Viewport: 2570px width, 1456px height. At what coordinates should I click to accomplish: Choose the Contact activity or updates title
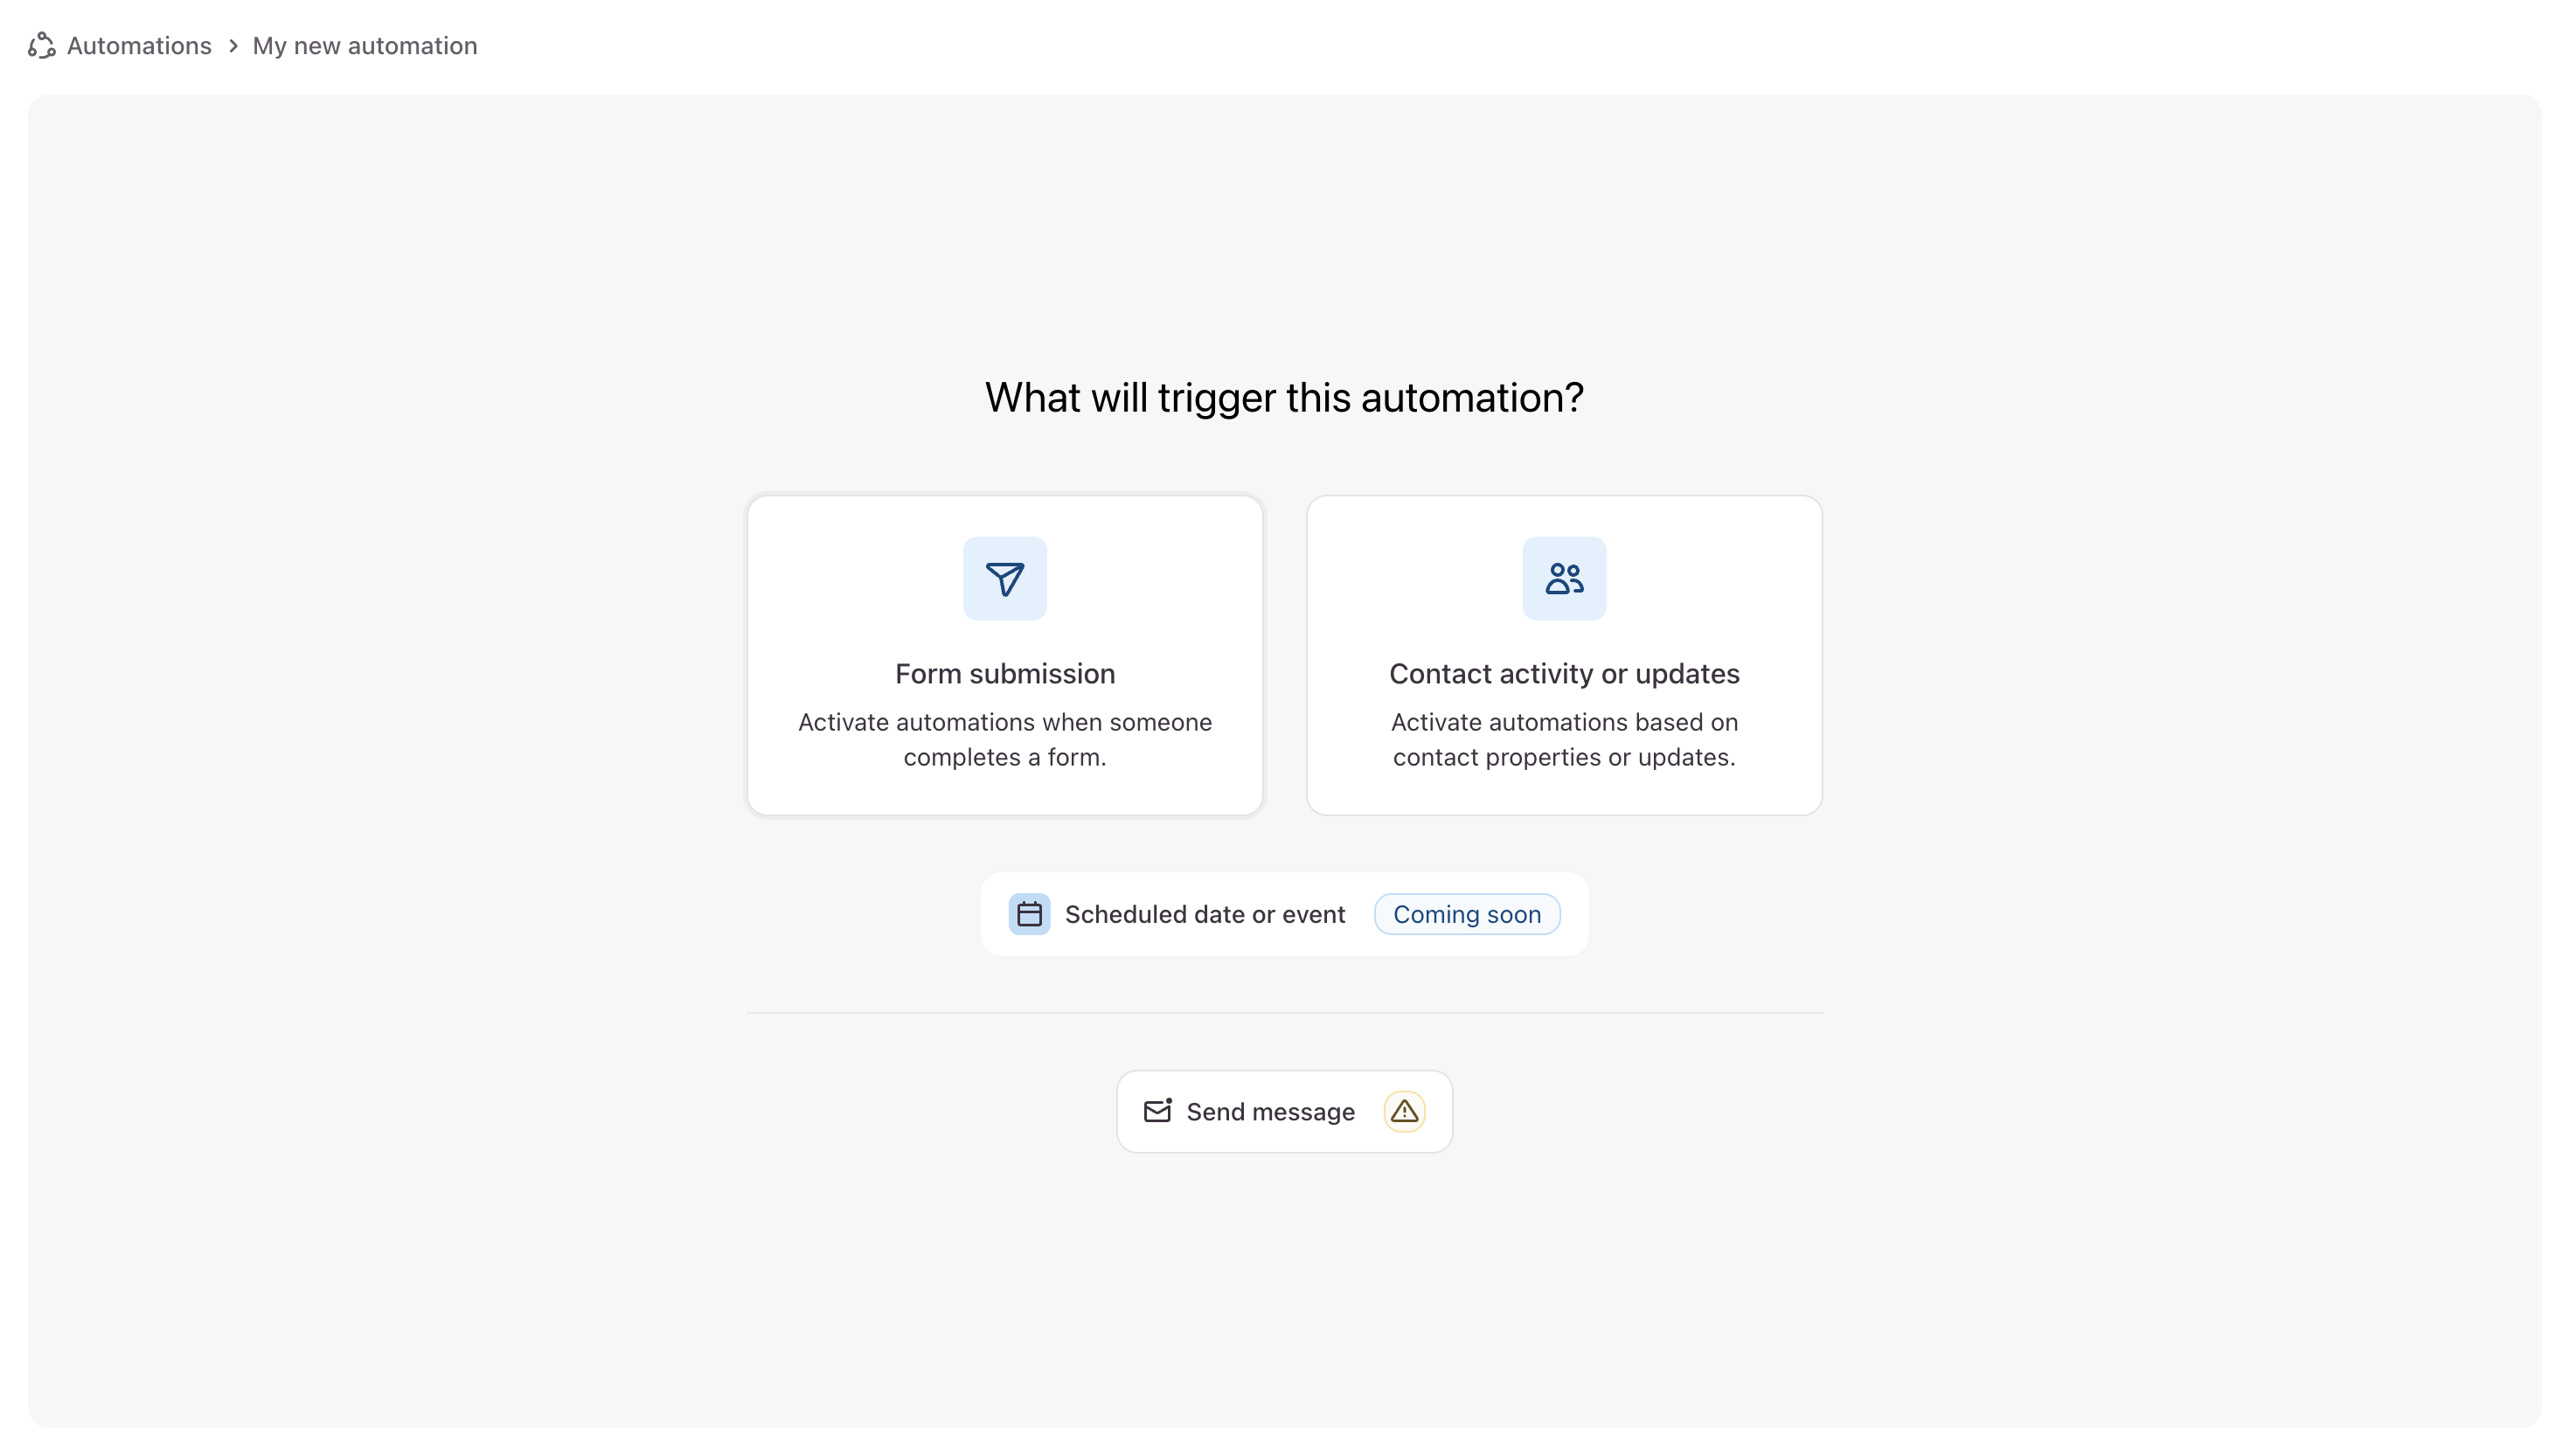pos(1564,674)
